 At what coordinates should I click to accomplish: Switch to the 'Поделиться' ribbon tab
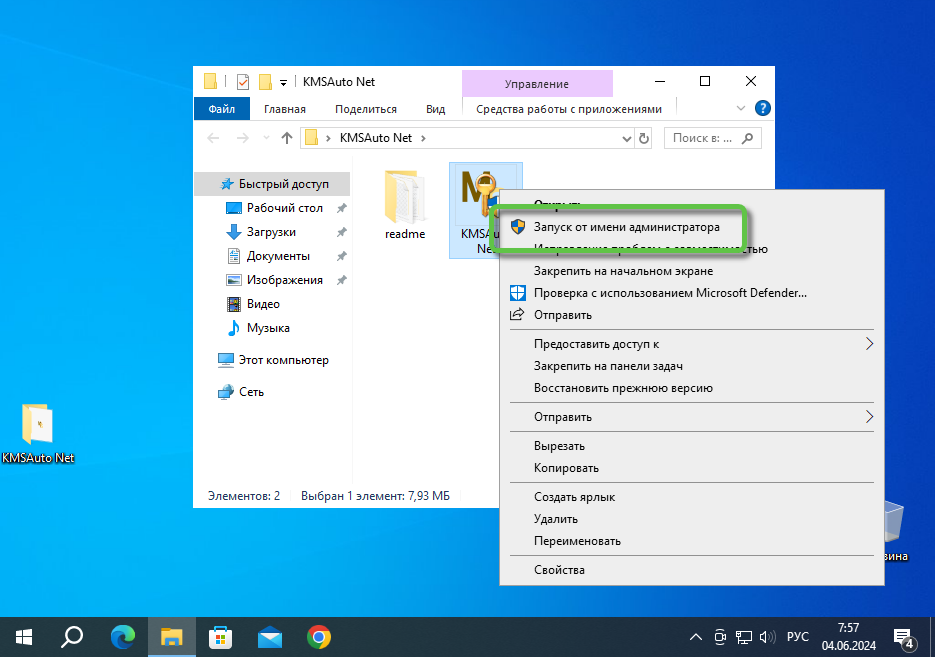coord(366,109)
